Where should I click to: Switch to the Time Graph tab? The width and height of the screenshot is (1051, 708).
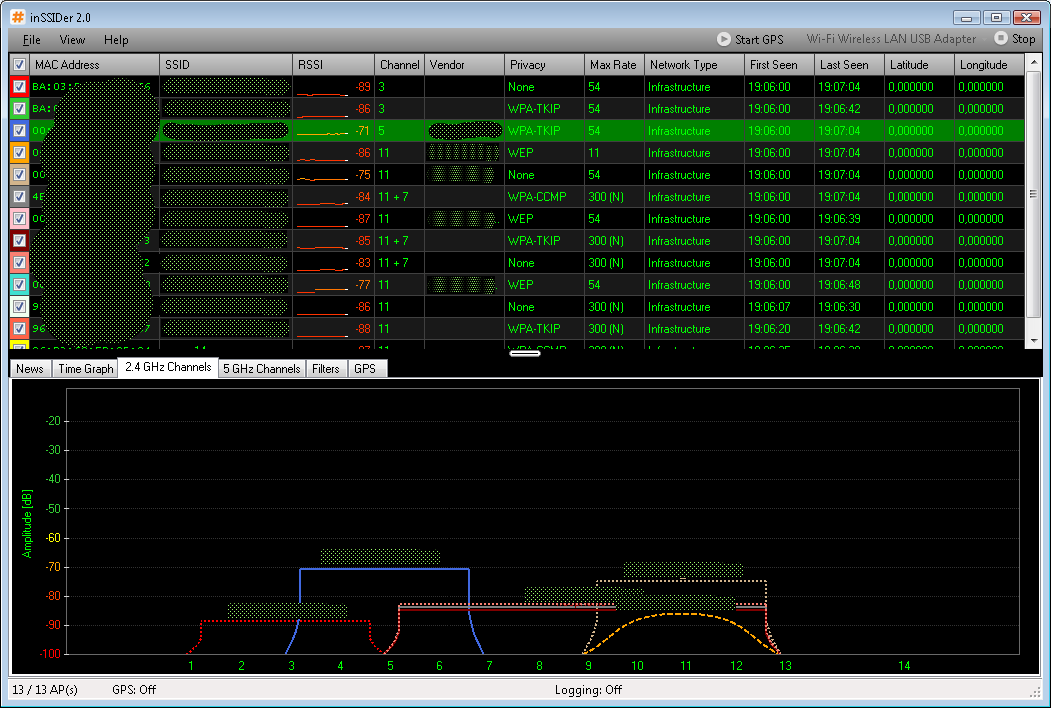(x=85, y=369)
